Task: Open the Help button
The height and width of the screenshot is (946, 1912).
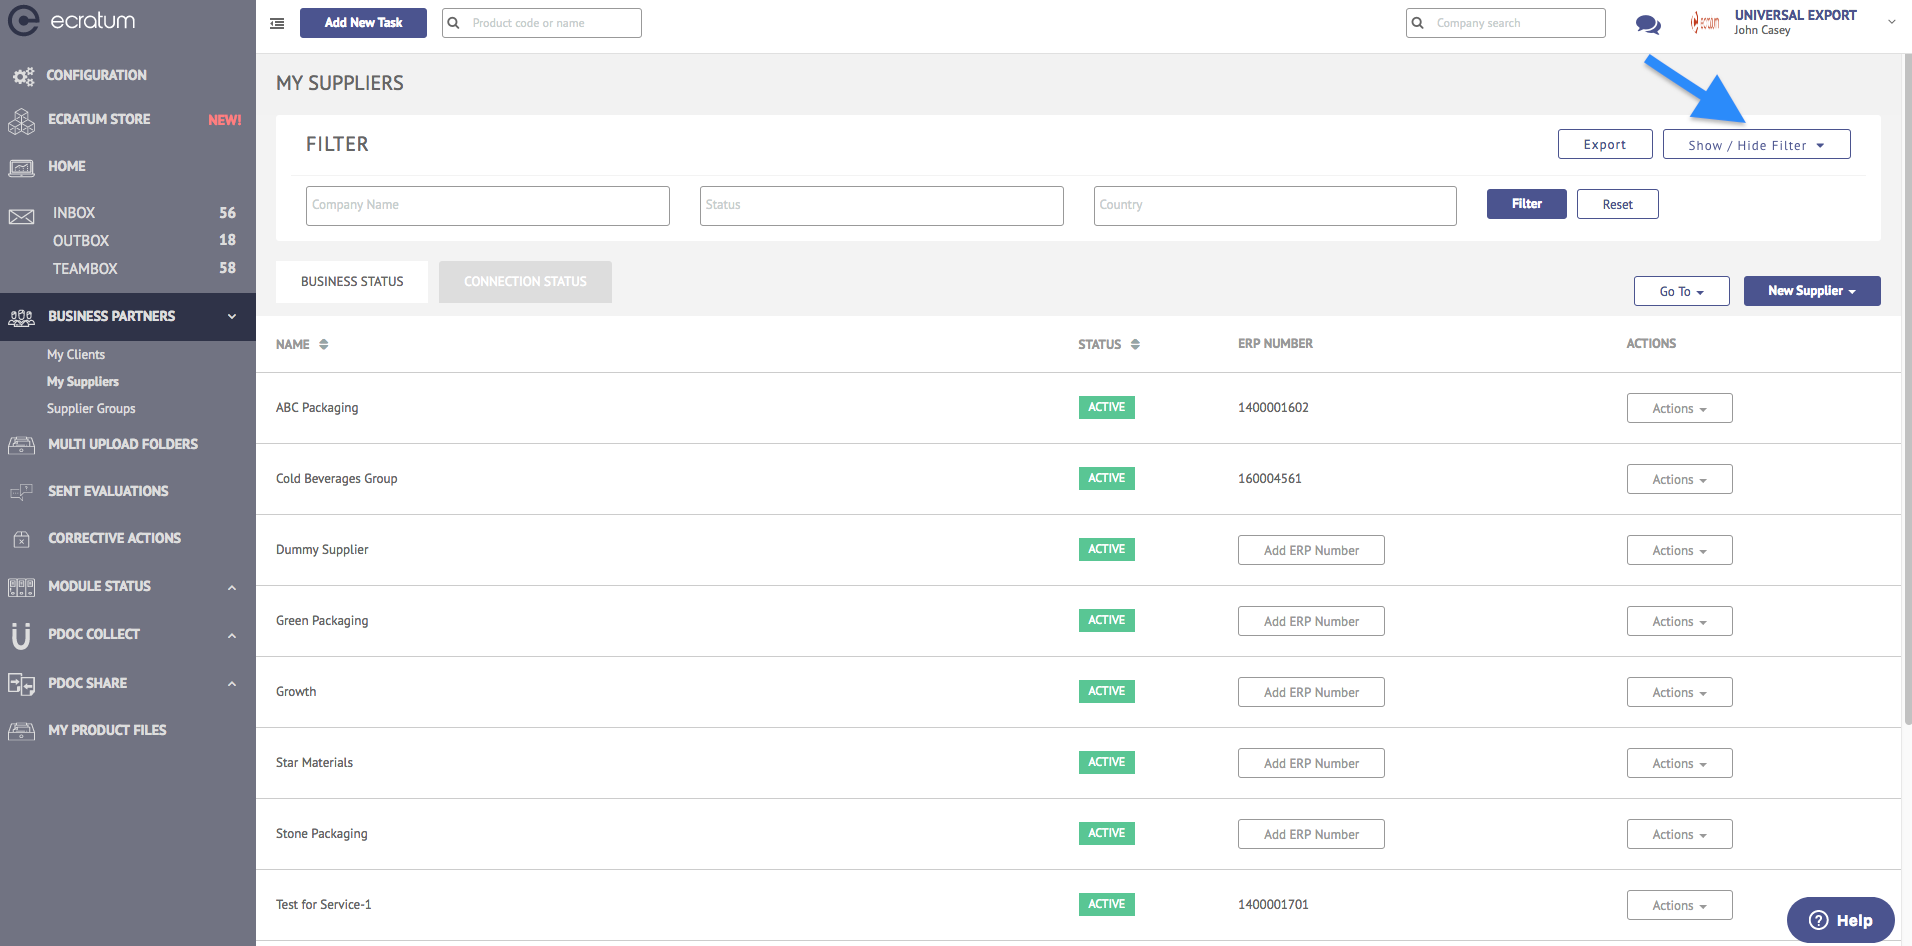Action: (1840, 920)
